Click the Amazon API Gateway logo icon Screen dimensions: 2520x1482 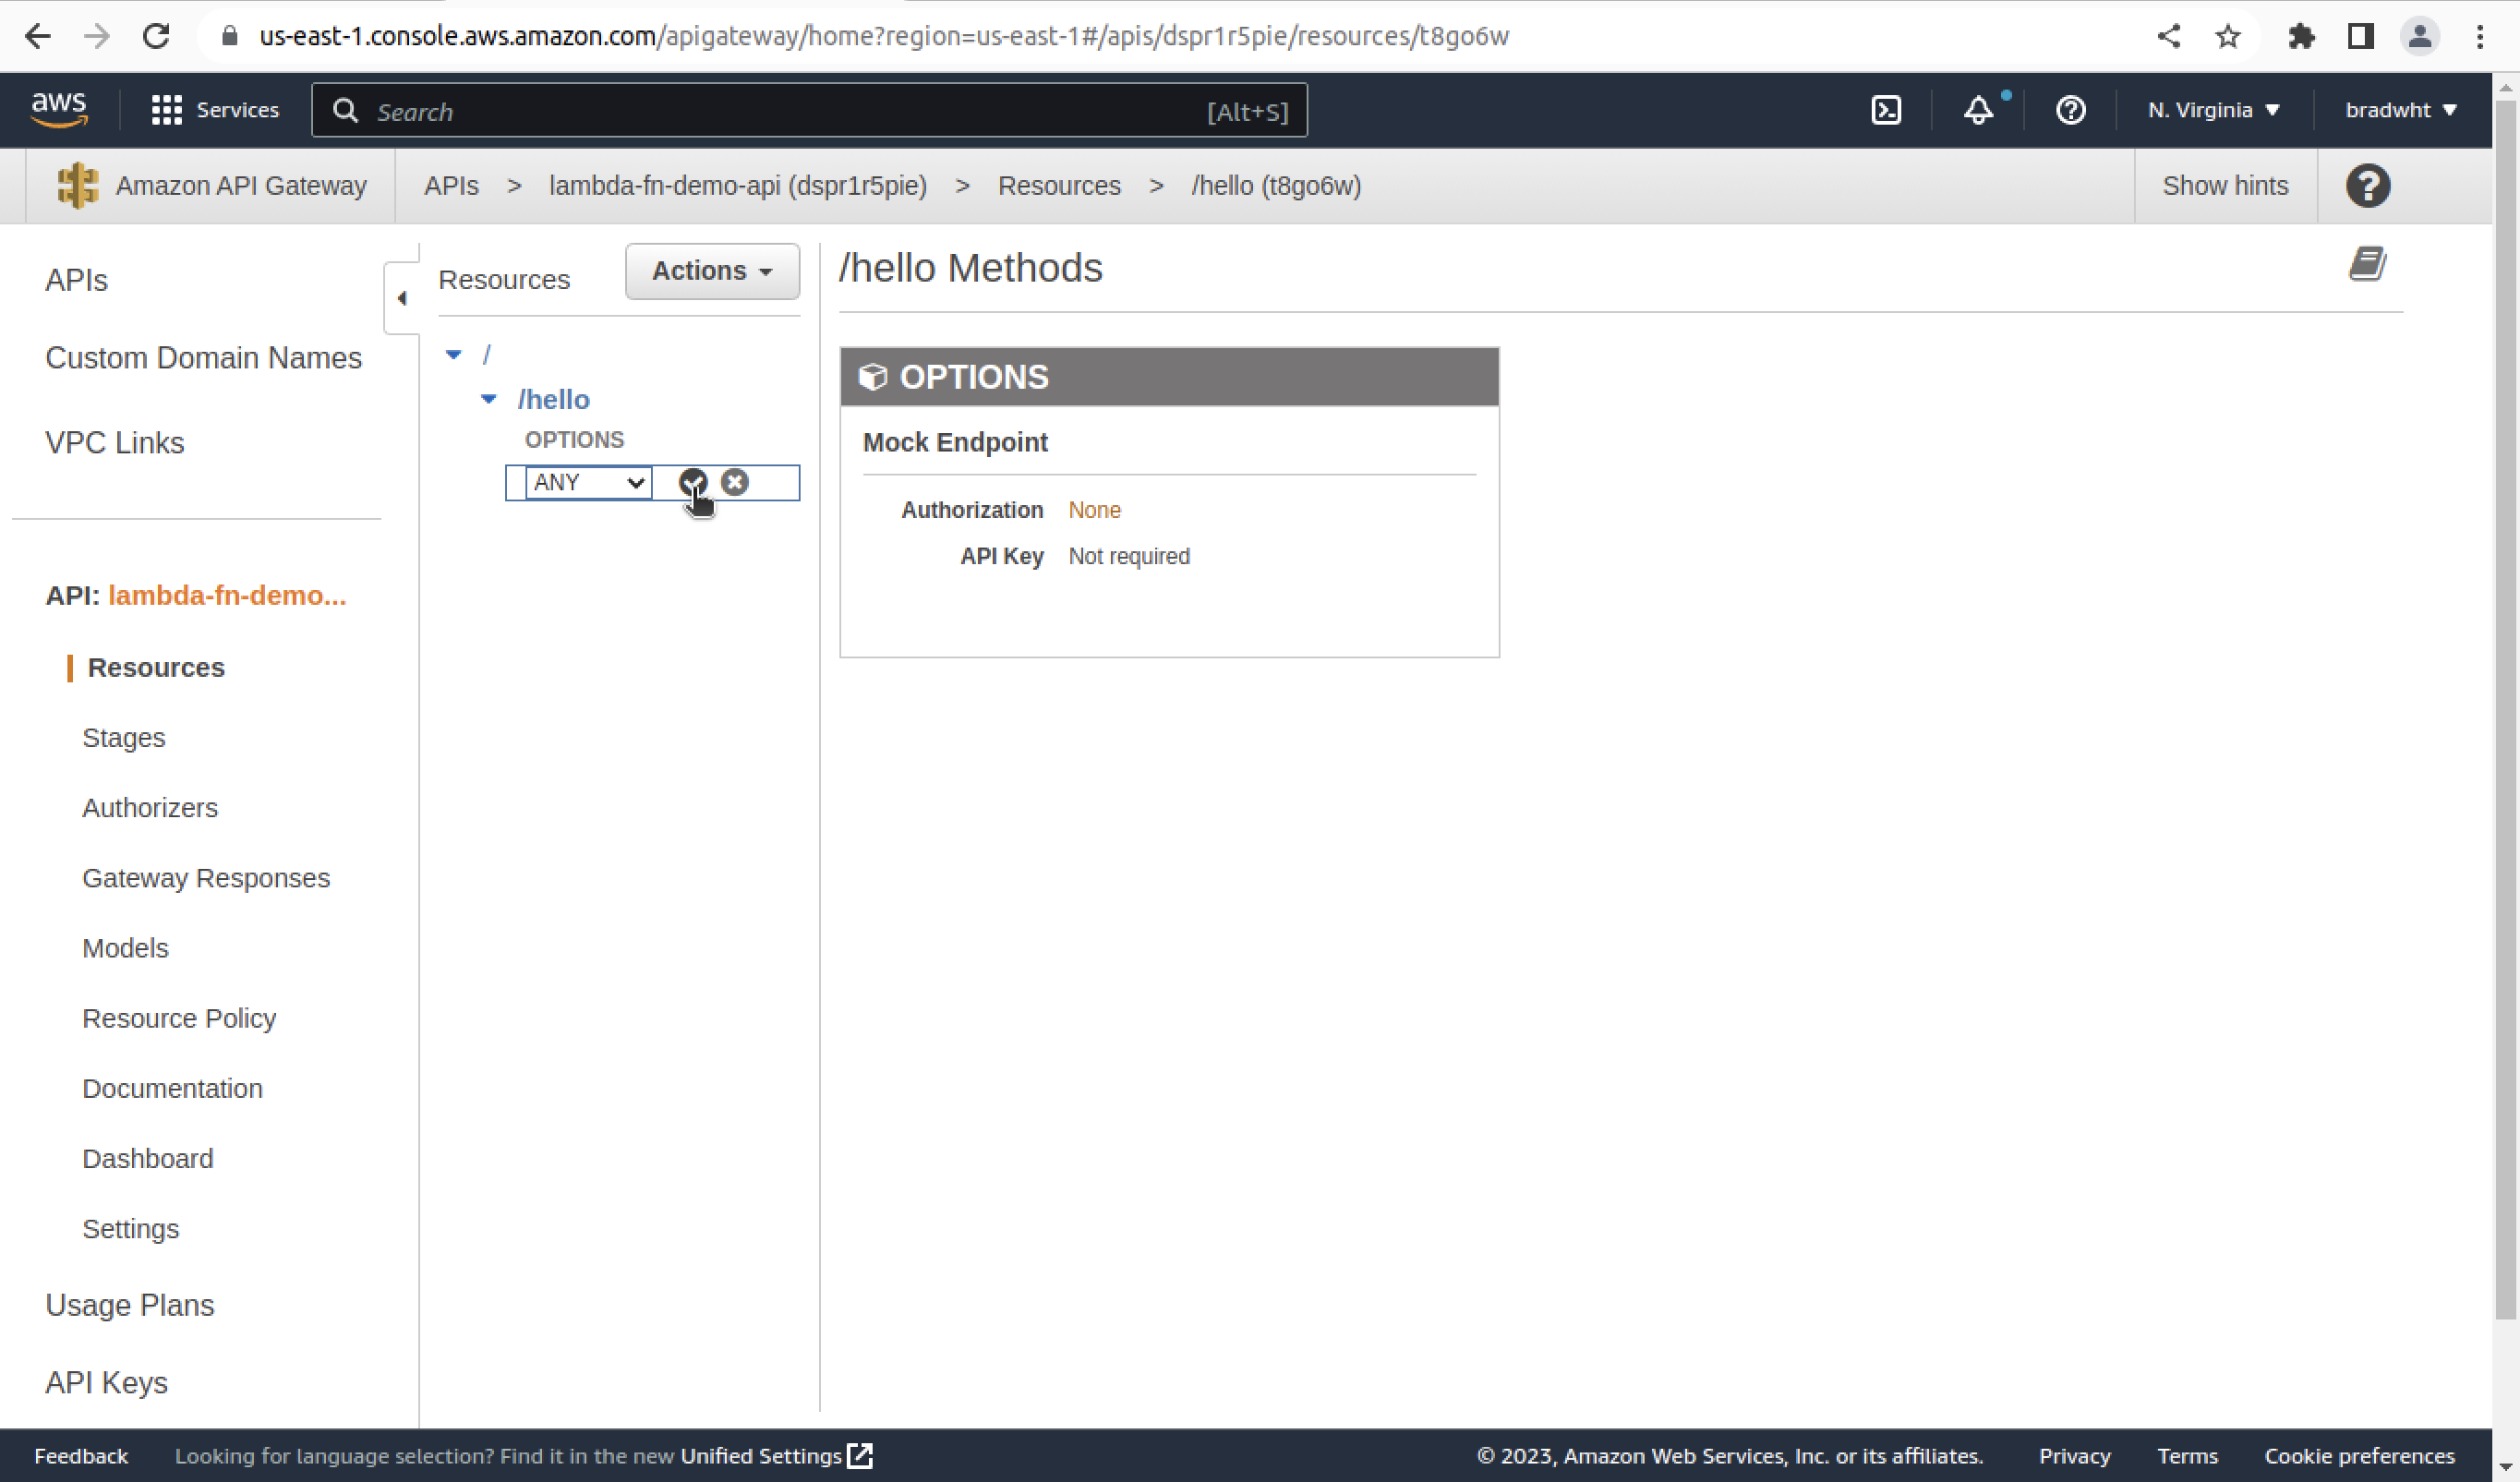(78, 186)
